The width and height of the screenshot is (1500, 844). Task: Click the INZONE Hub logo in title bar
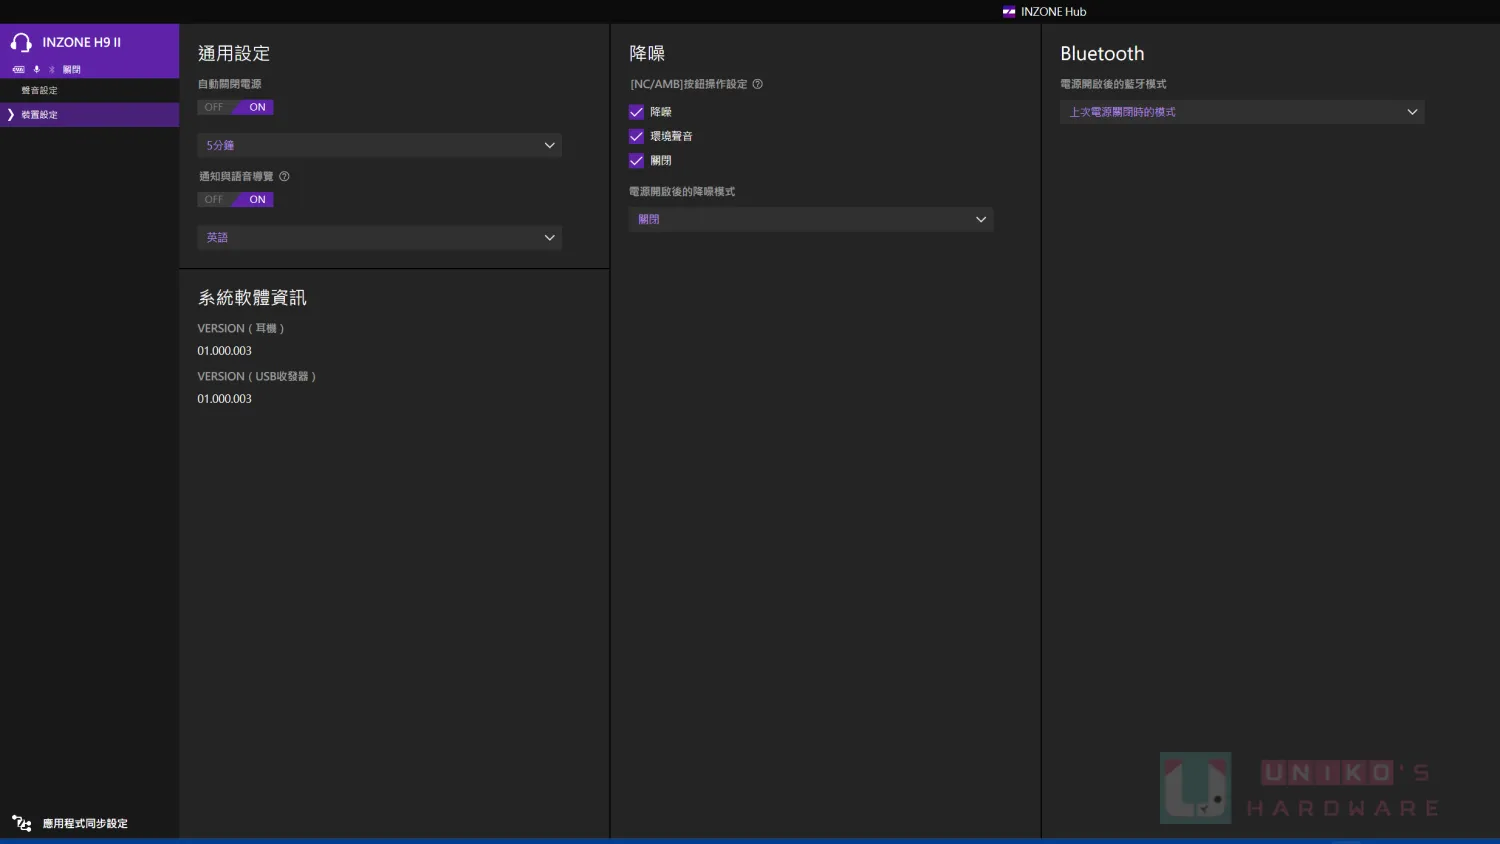[1009, 12]
